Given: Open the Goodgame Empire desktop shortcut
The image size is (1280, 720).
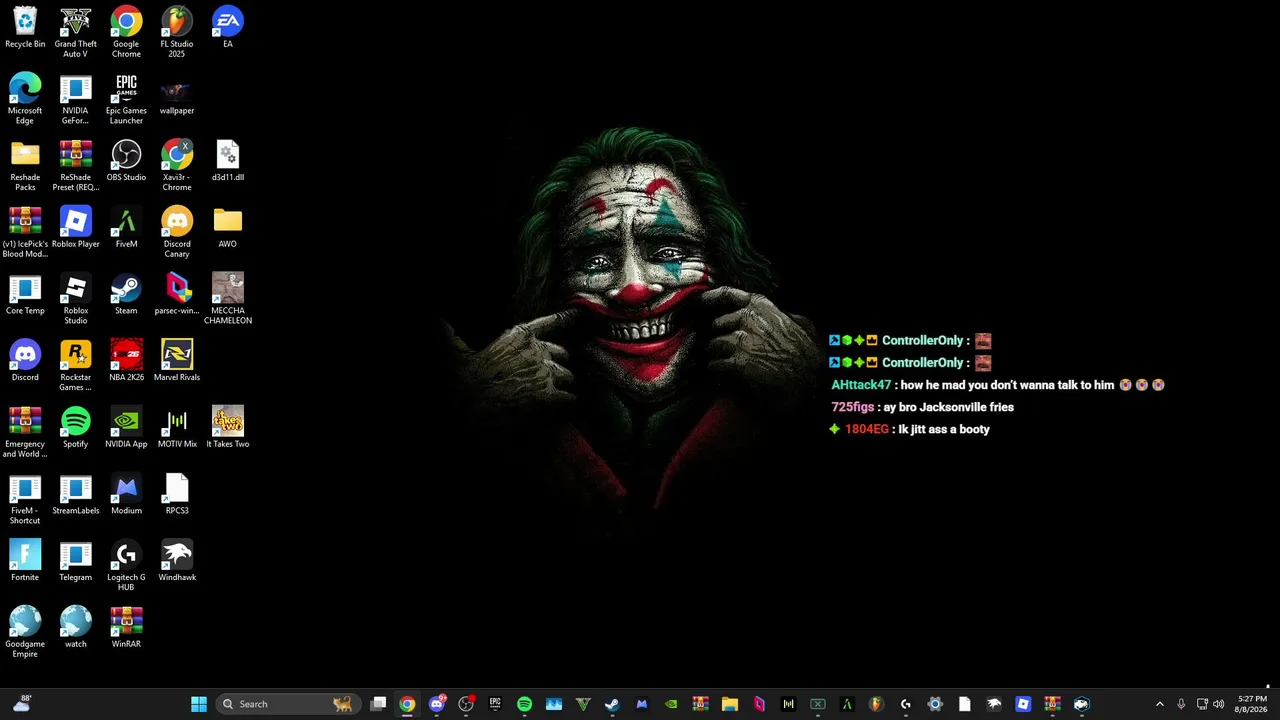Looking at the screenshot, I should pyautogui.click(x=25, y=633).
